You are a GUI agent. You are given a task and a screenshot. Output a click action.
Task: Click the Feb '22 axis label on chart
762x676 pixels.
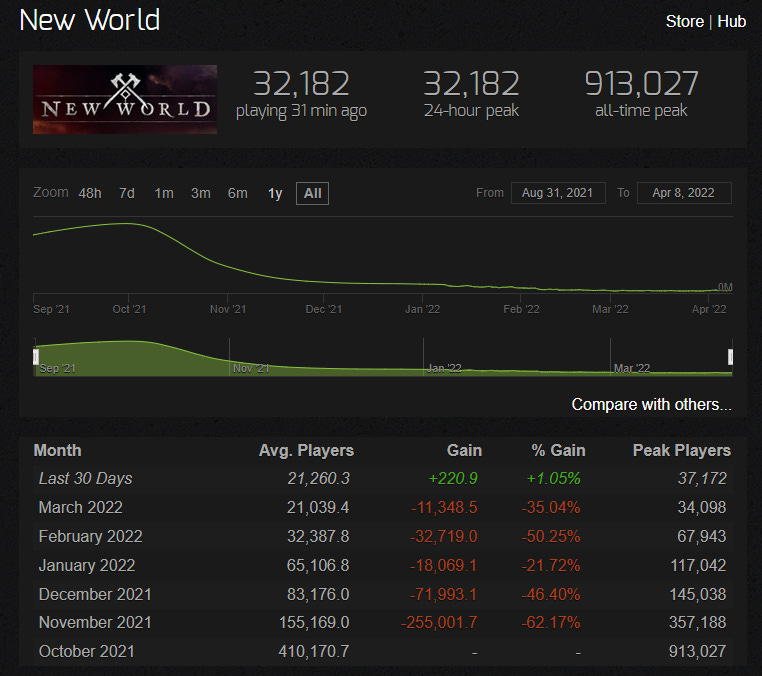tap(521, 309)
